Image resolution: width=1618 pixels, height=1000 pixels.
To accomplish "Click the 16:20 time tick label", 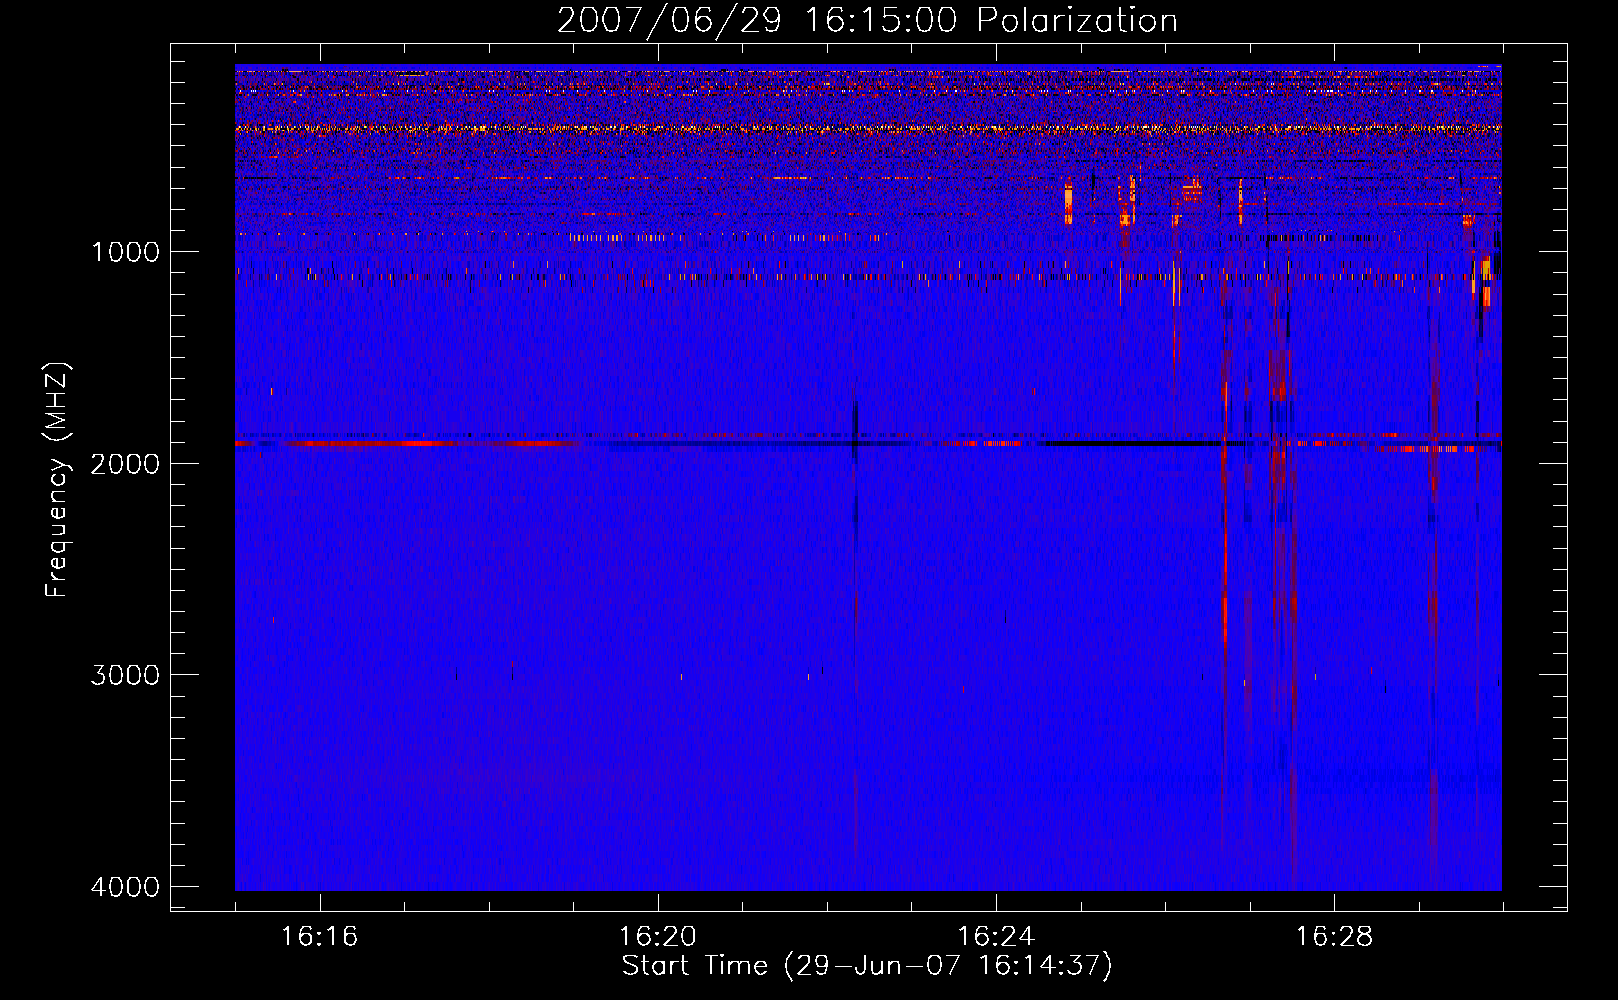I will click(657, 937).
